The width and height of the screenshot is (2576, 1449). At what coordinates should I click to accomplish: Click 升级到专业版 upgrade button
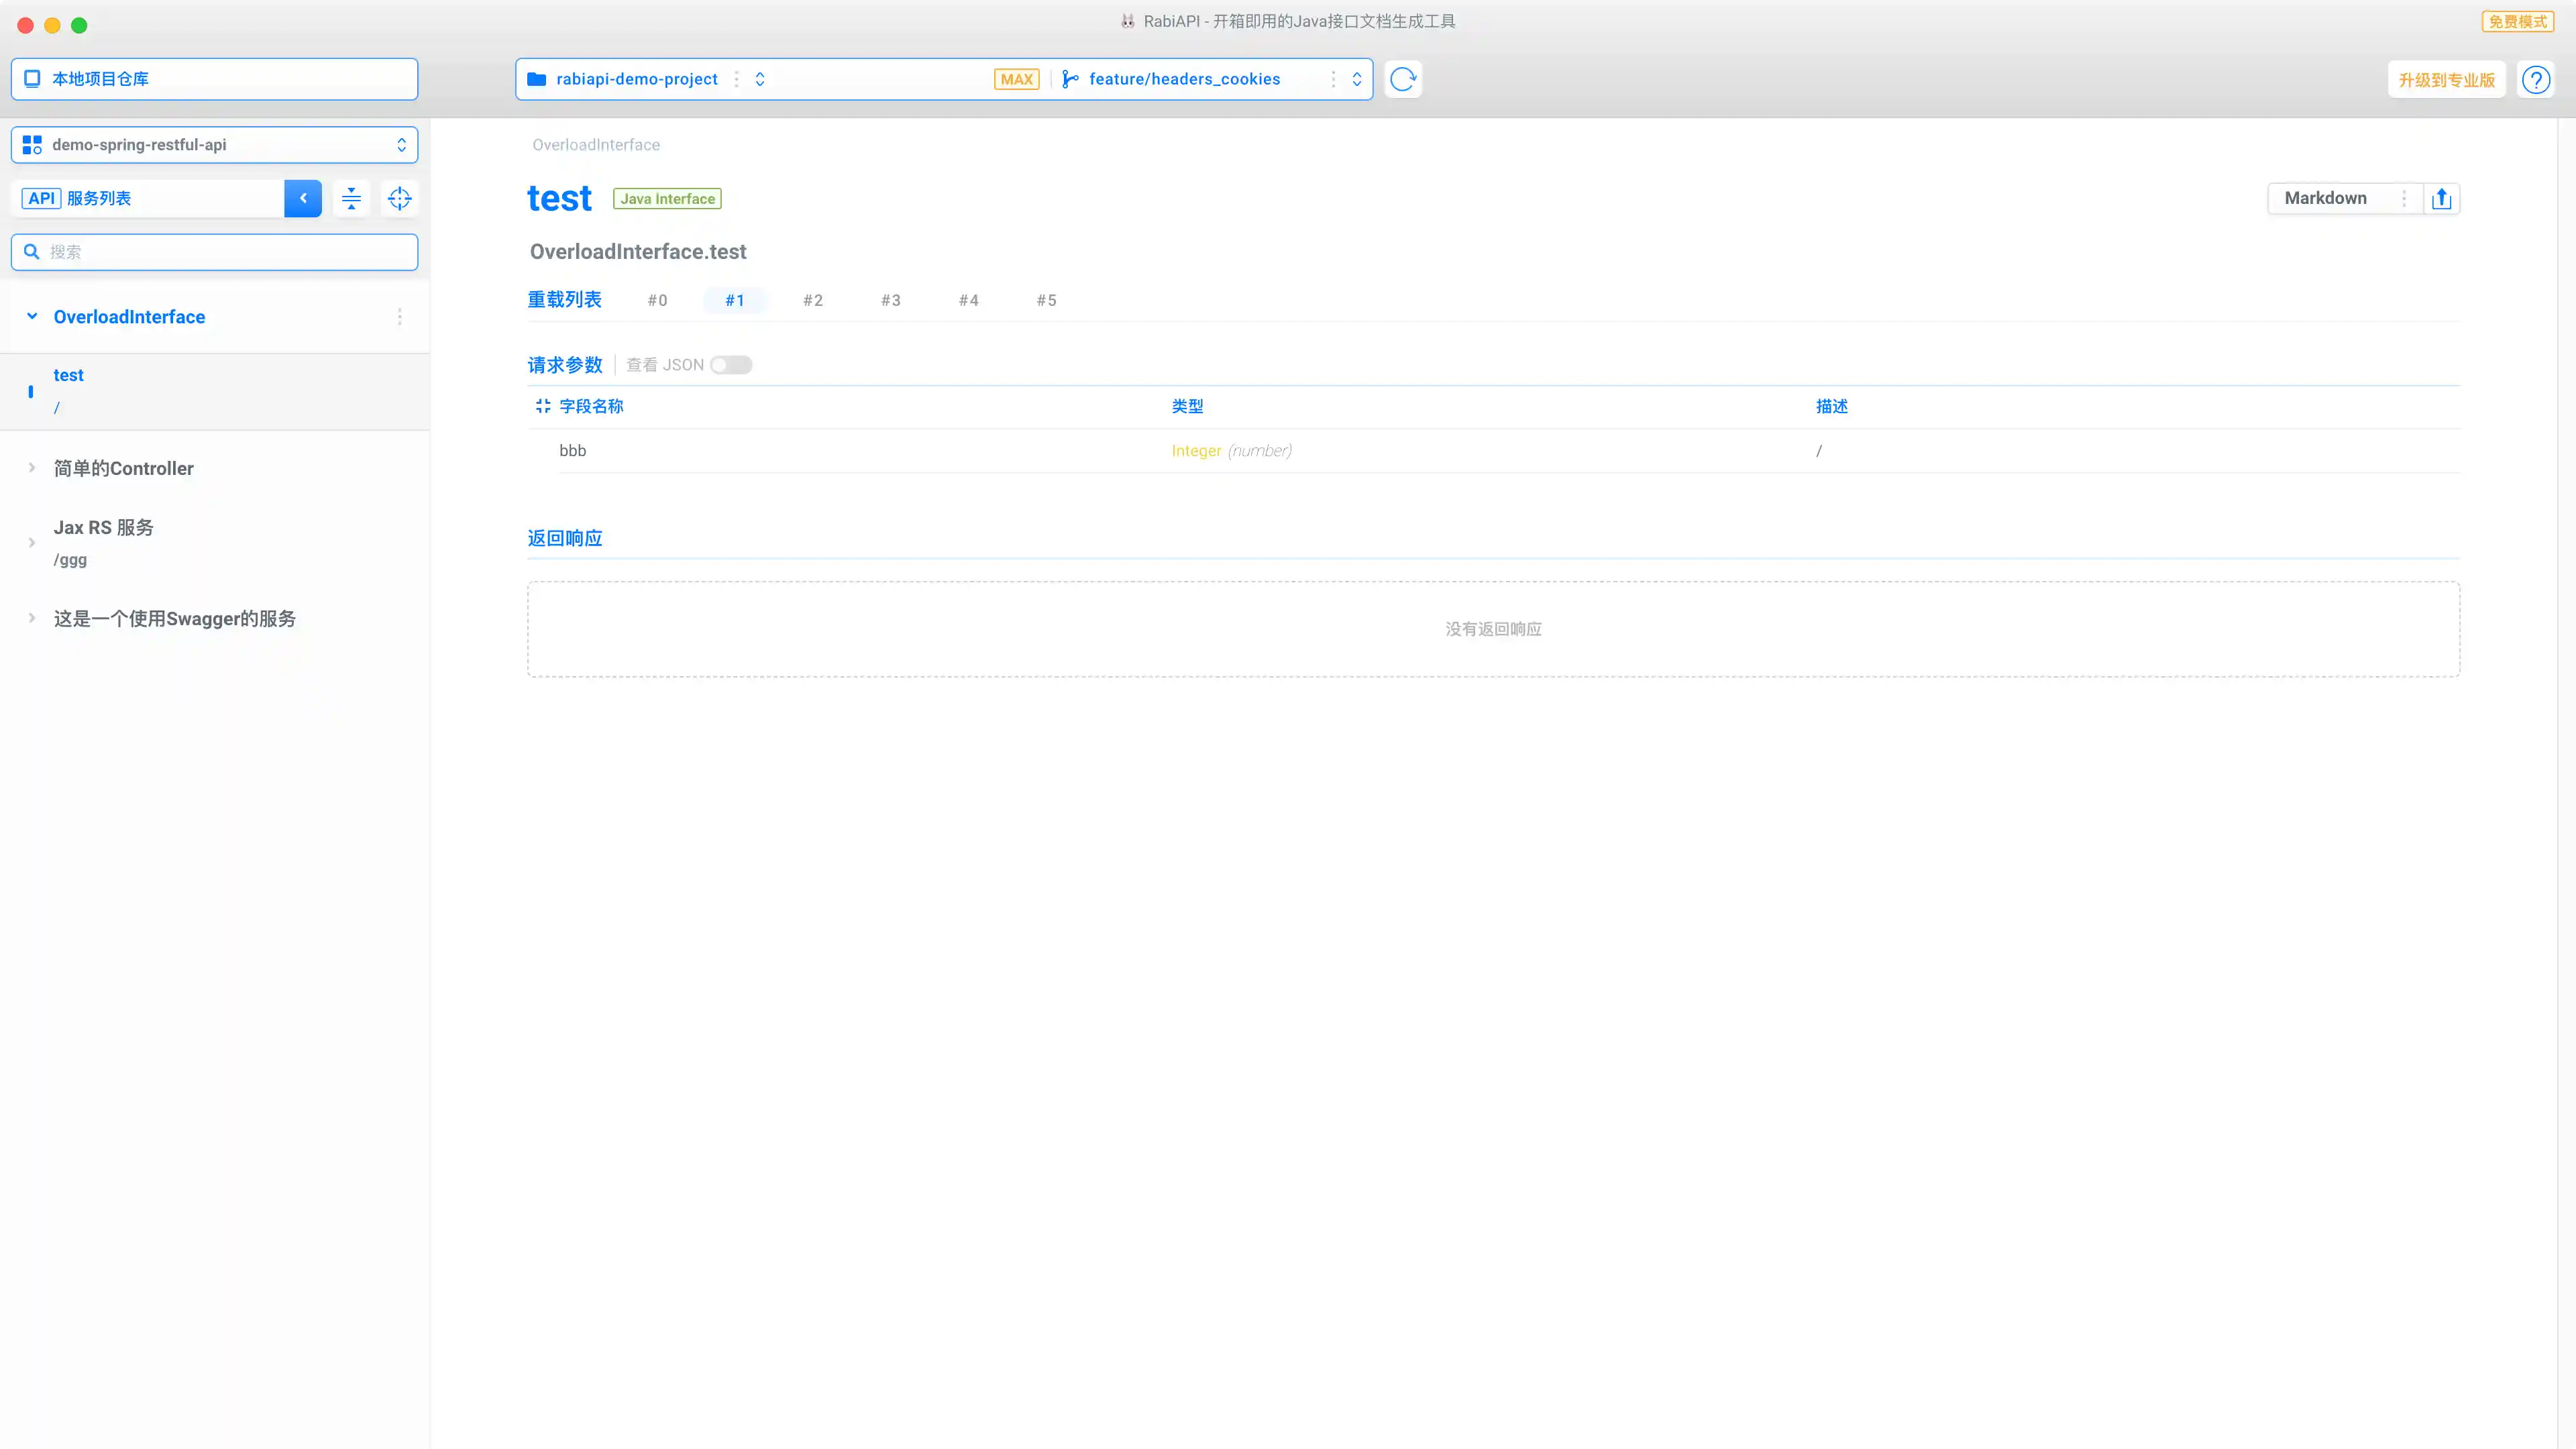[2446, 80]
